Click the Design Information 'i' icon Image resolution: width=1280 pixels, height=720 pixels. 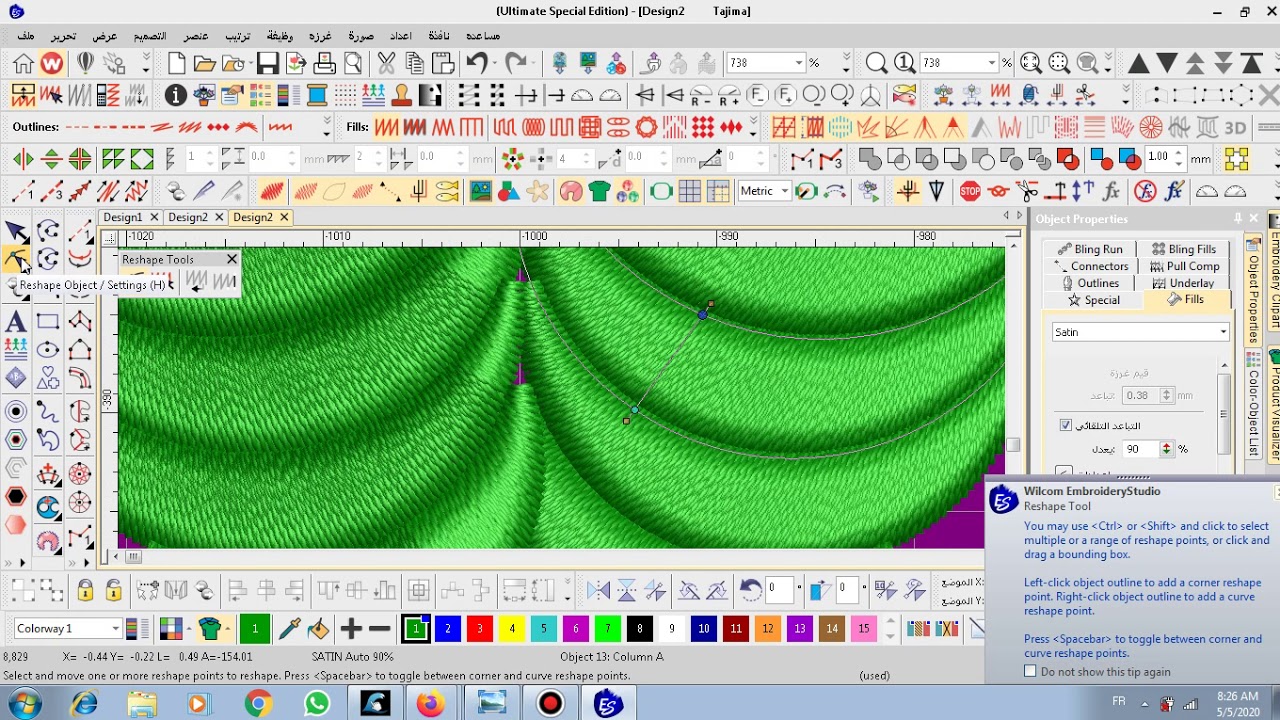[x=176, y=96]
